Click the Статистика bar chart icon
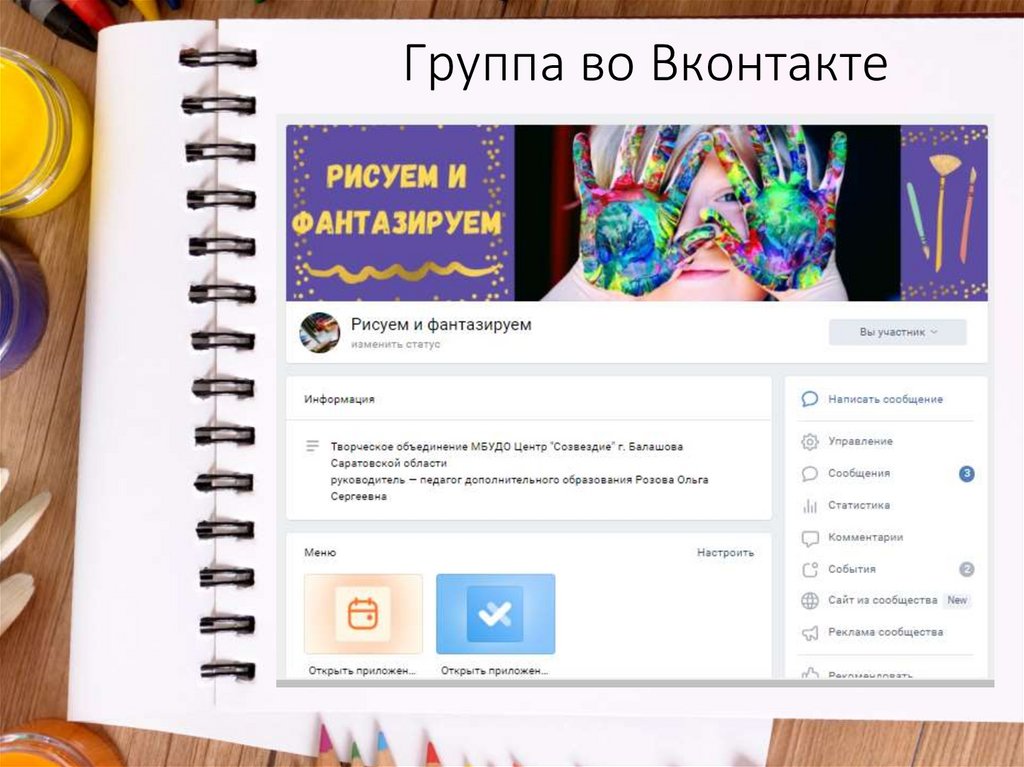Screen dimensions: 1024x767 point(810,506)
